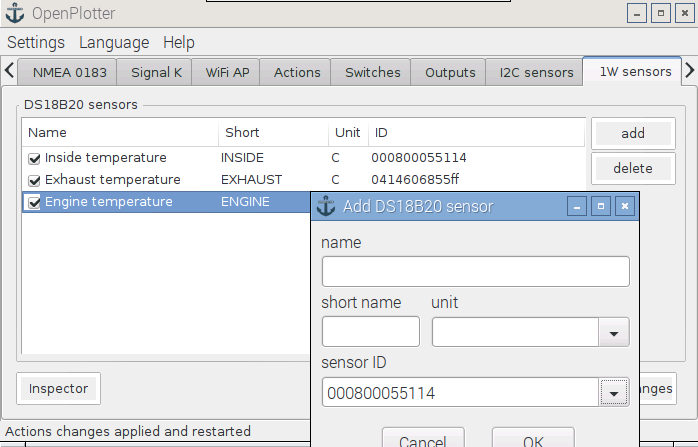Click the ID column header
Screen dimensions: 698x447
click(x=476, y=133)
